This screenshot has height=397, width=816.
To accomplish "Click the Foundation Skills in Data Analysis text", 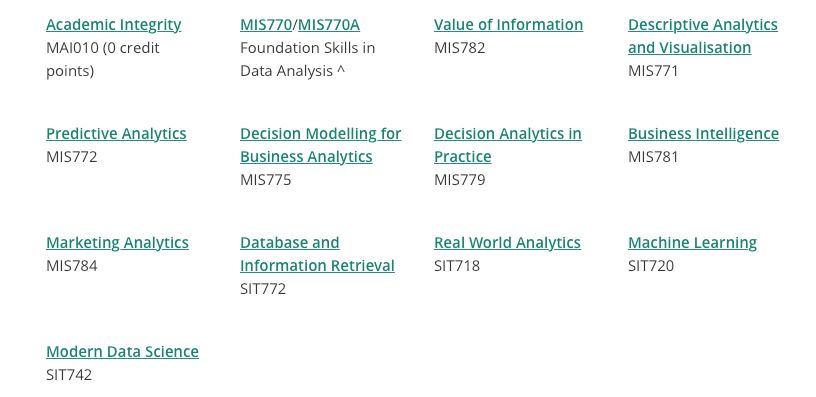I will point(308,59).
